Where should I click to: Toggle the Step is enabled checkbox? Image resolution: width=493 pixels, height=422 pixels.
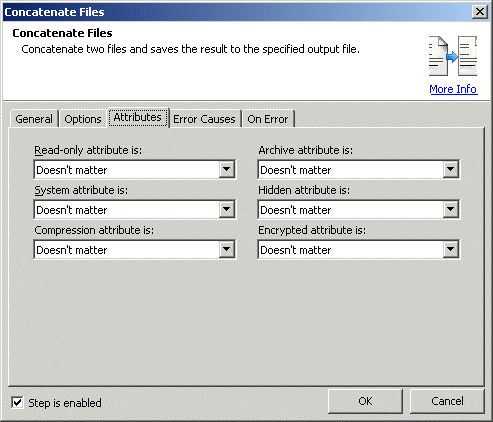17,402
